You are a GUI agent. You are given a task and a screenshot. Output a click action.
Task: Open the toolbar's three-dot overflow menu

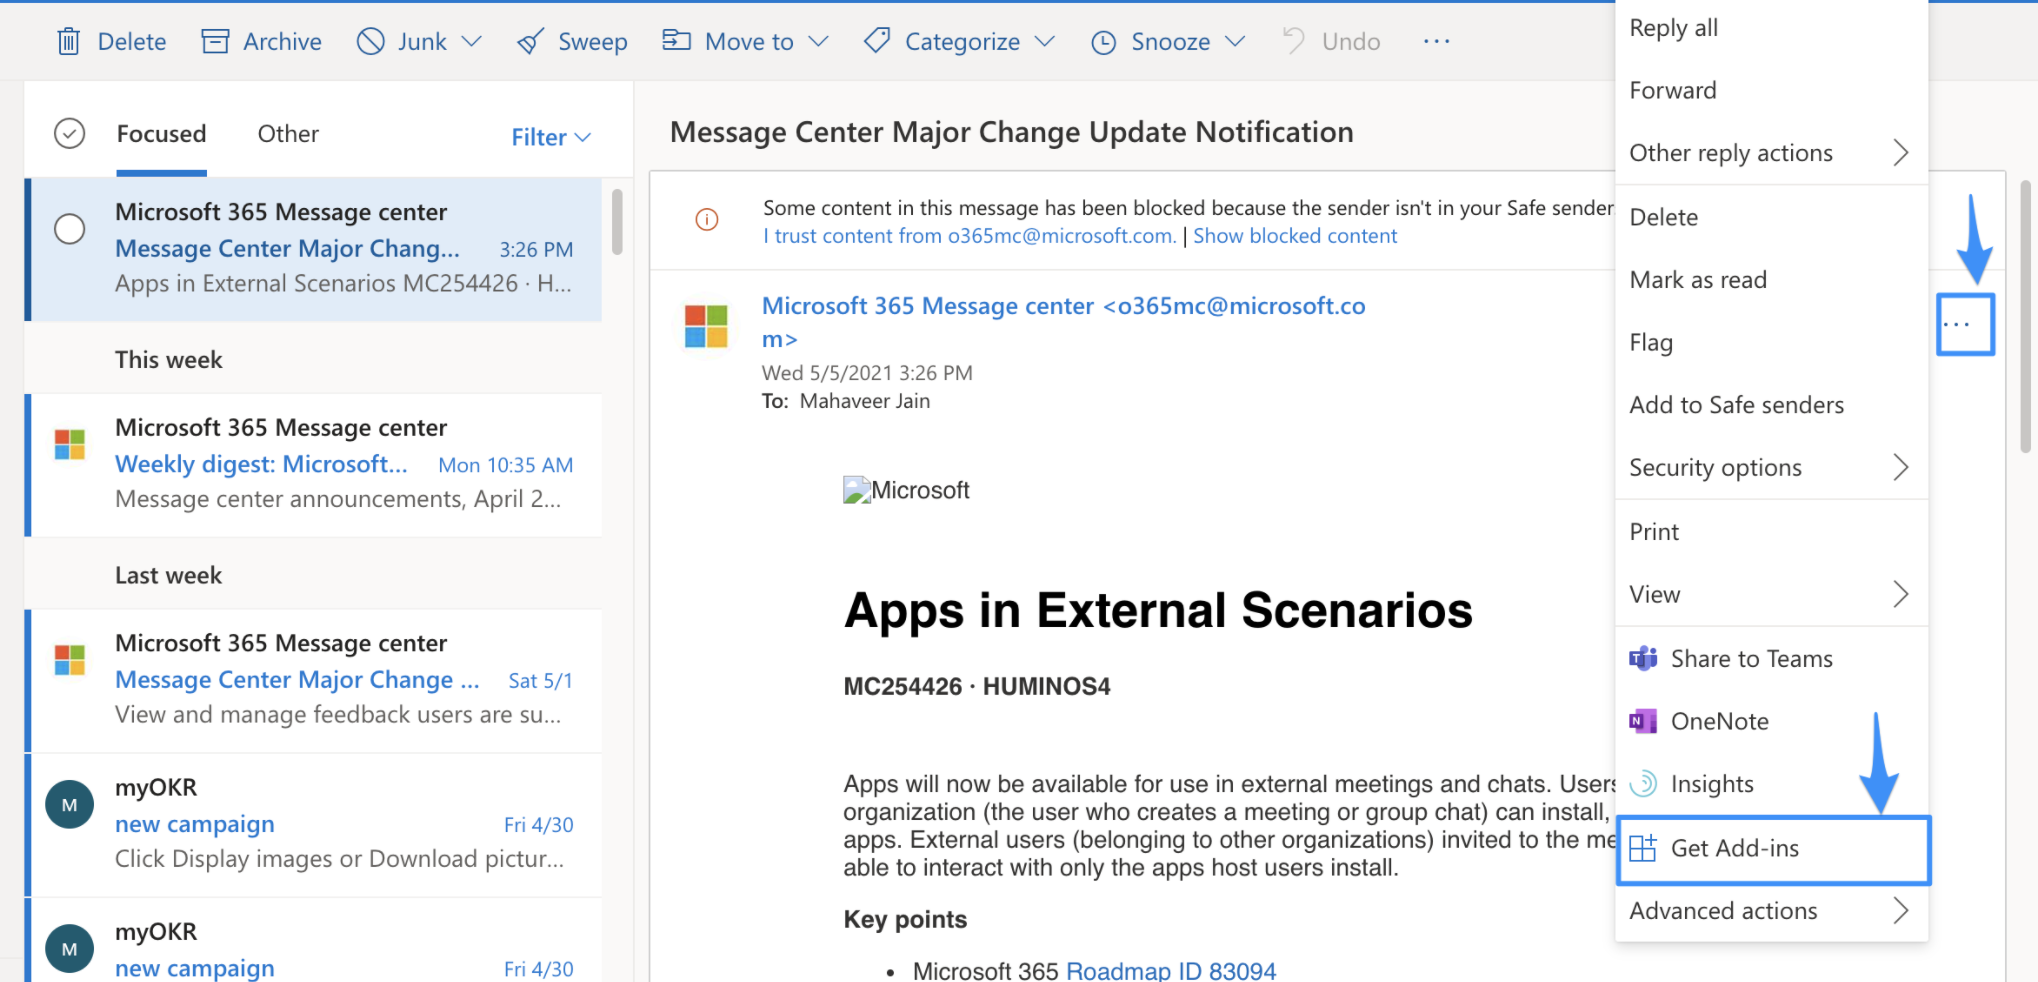pos(1437,41)
